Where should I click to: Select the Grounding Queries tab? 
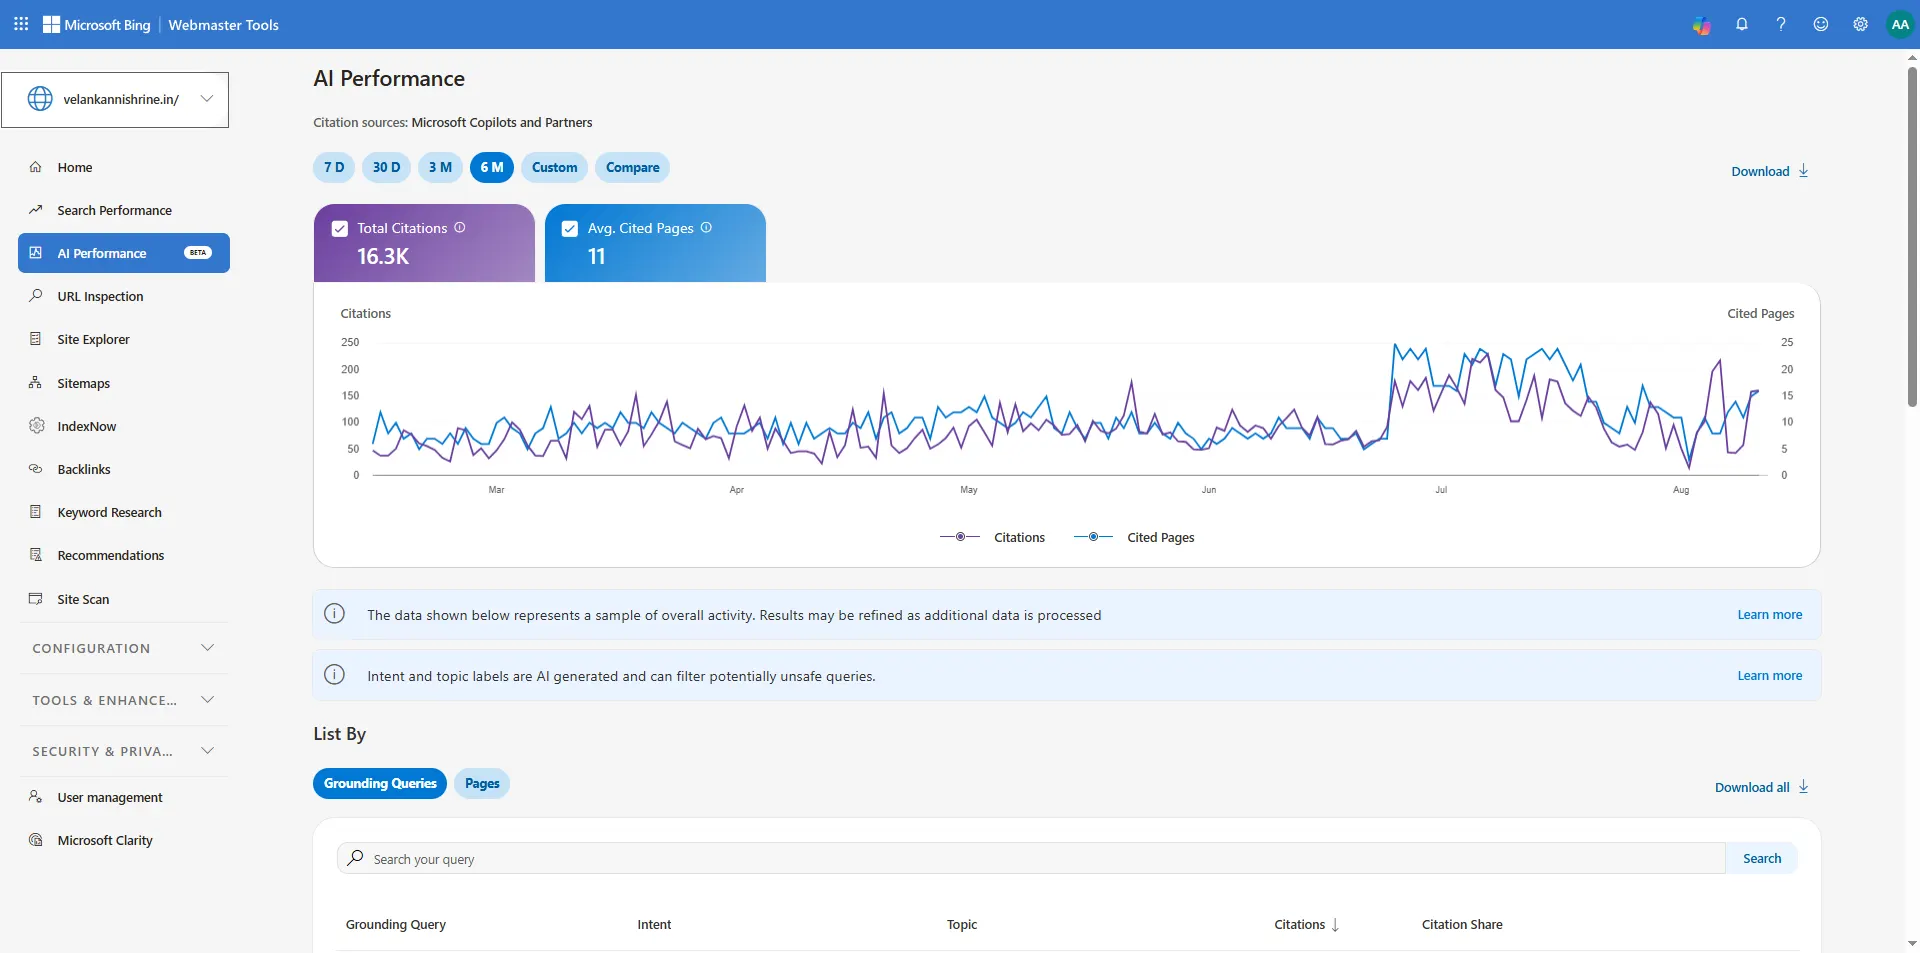click(x=380, y=783)
